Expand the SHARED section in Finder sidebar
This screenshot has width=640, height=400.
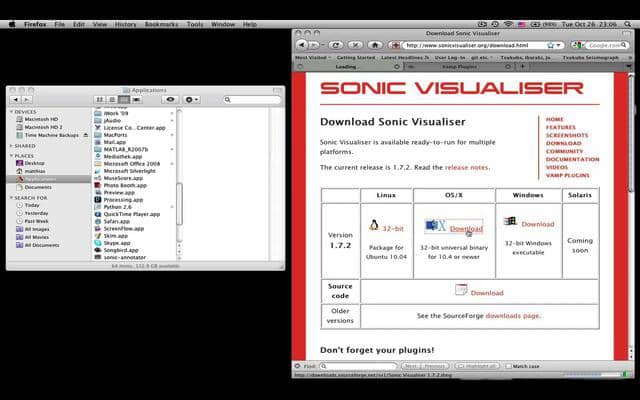click(11, 146)
